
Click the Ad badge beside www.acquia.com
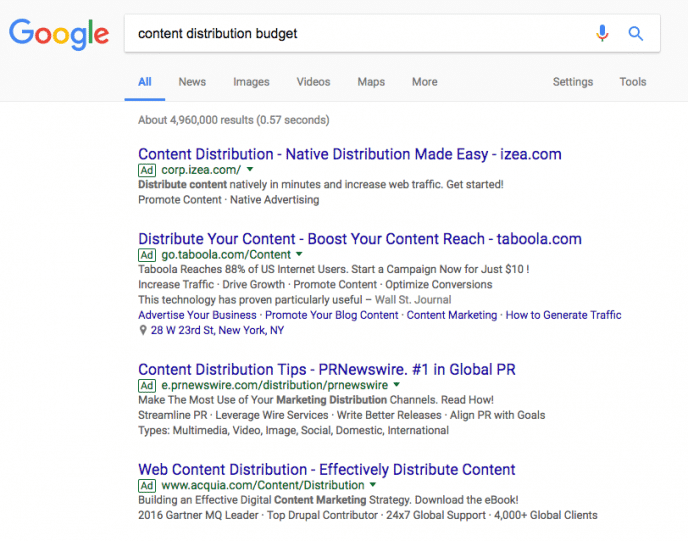[x=147, y=486]
